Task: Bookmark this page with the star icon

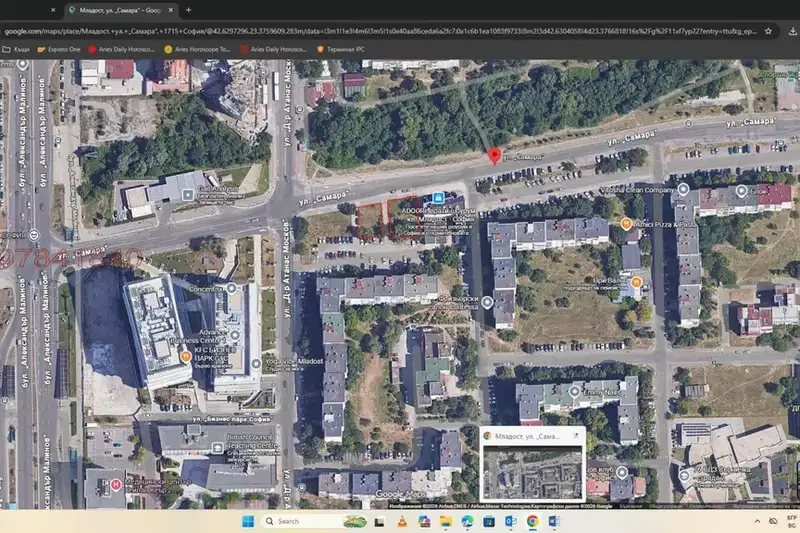Action: [x=768, y=31]
